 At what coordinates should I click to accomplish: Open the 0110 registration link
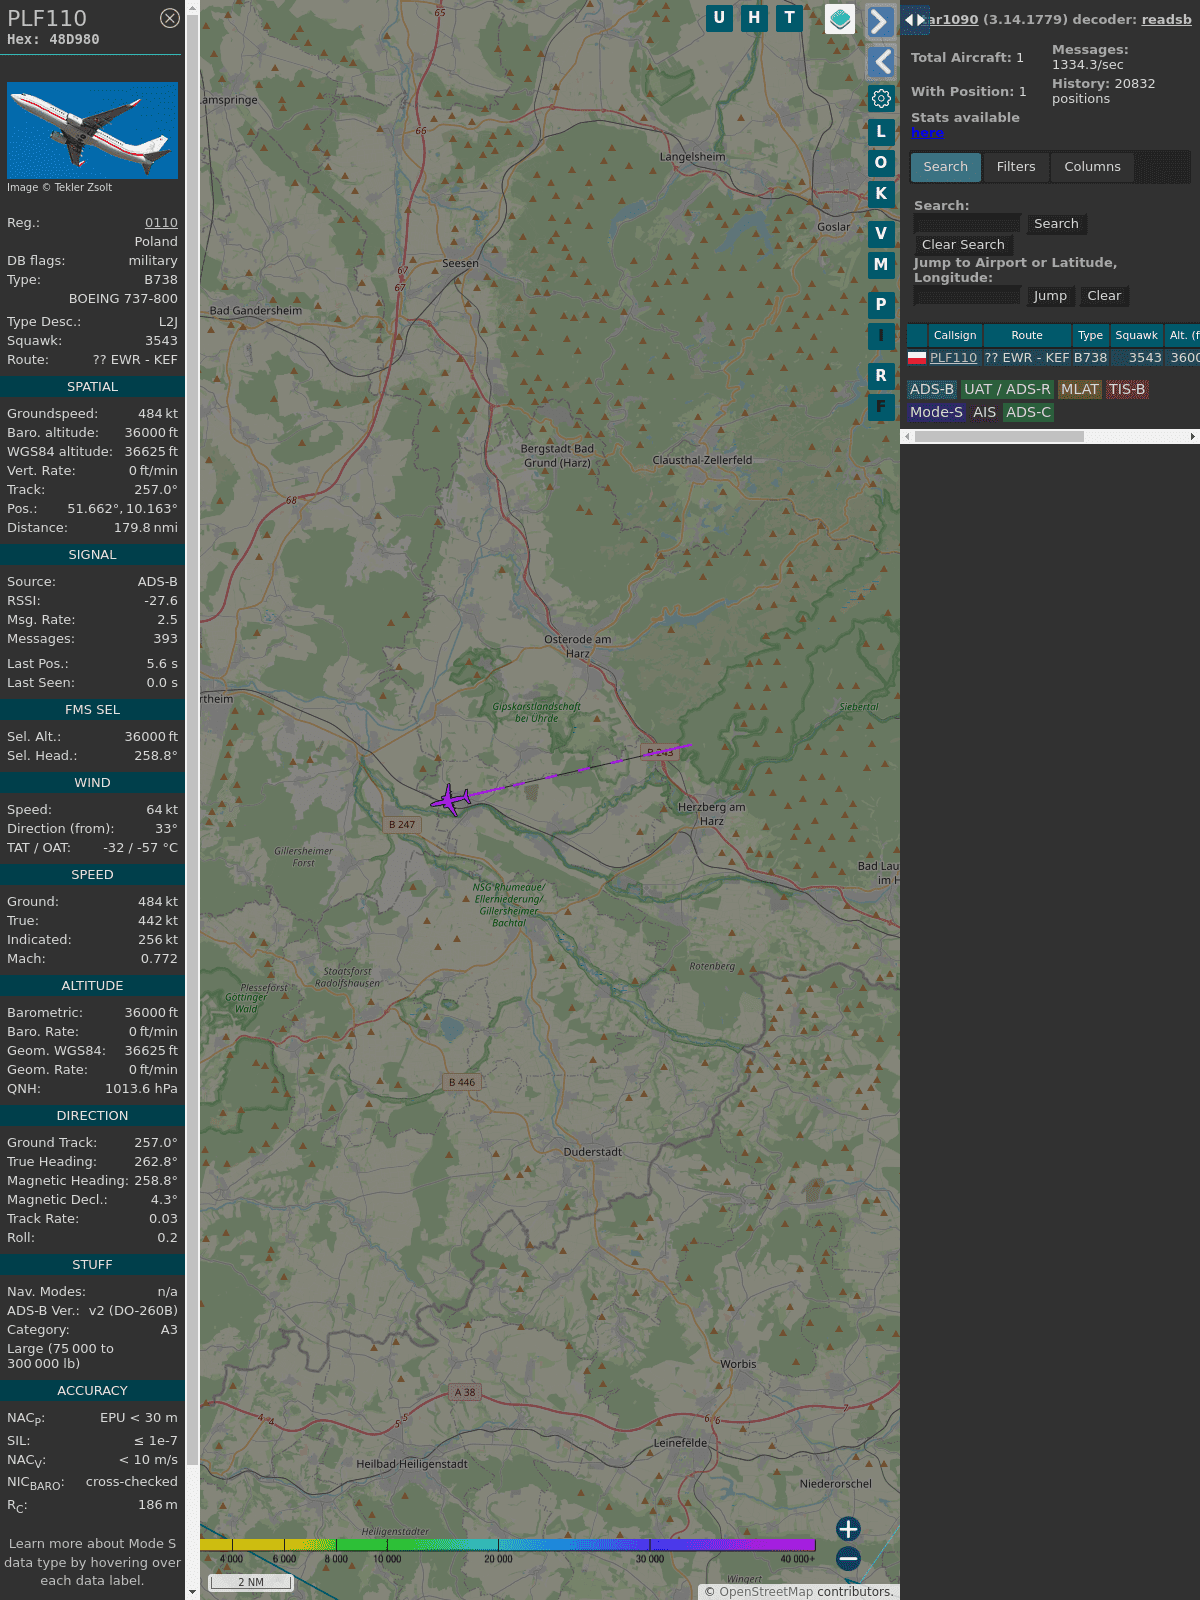point(161,223)
